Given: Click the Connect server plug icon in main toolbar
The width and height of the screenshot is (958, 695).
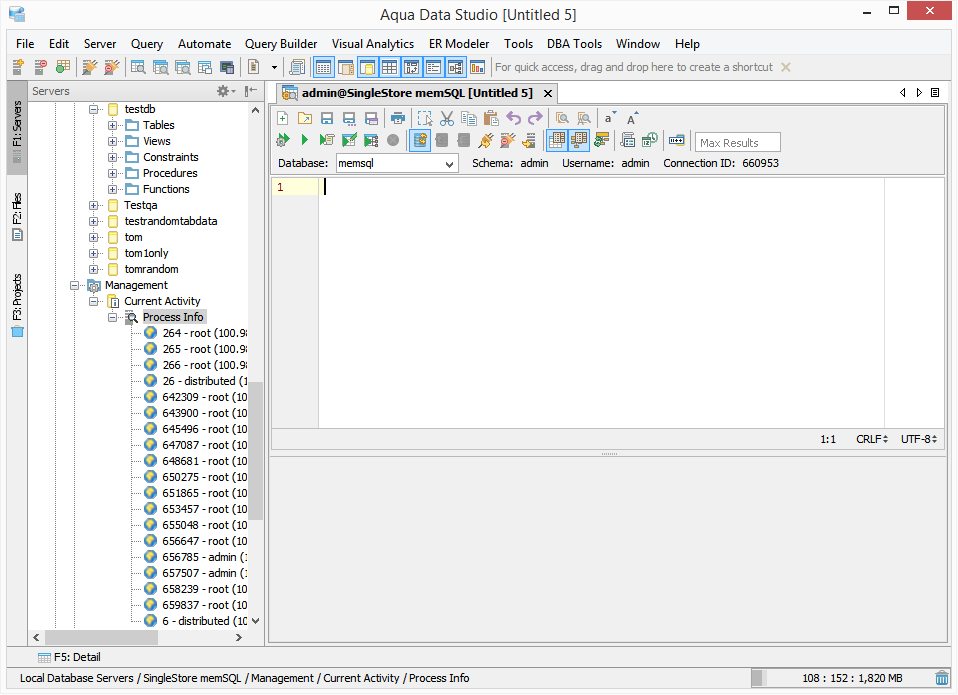Looking at the screenshot, I should coord(90,67).
